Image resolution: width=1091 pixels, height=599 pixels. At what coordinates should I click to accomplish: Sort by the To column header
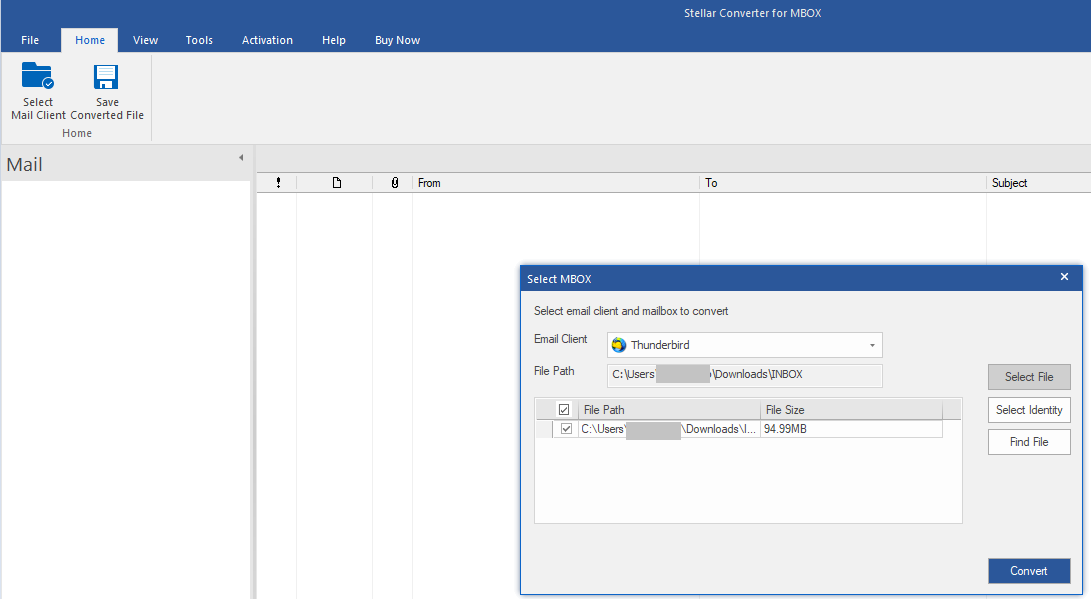[x=843, y=183]
